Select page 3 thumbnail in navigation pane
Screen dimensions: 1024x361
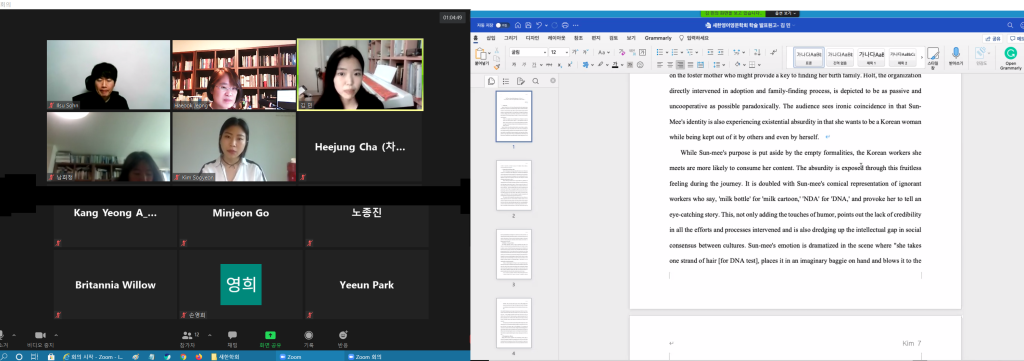point(513,254)
